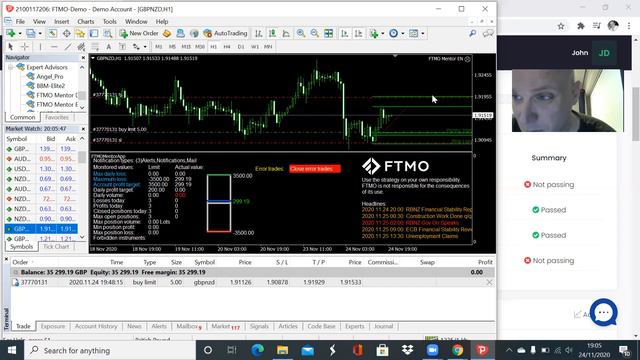The height and width of the screenshot is (360, 640).
Task: Open Indicators list green-plus icon
Action: 374,33
